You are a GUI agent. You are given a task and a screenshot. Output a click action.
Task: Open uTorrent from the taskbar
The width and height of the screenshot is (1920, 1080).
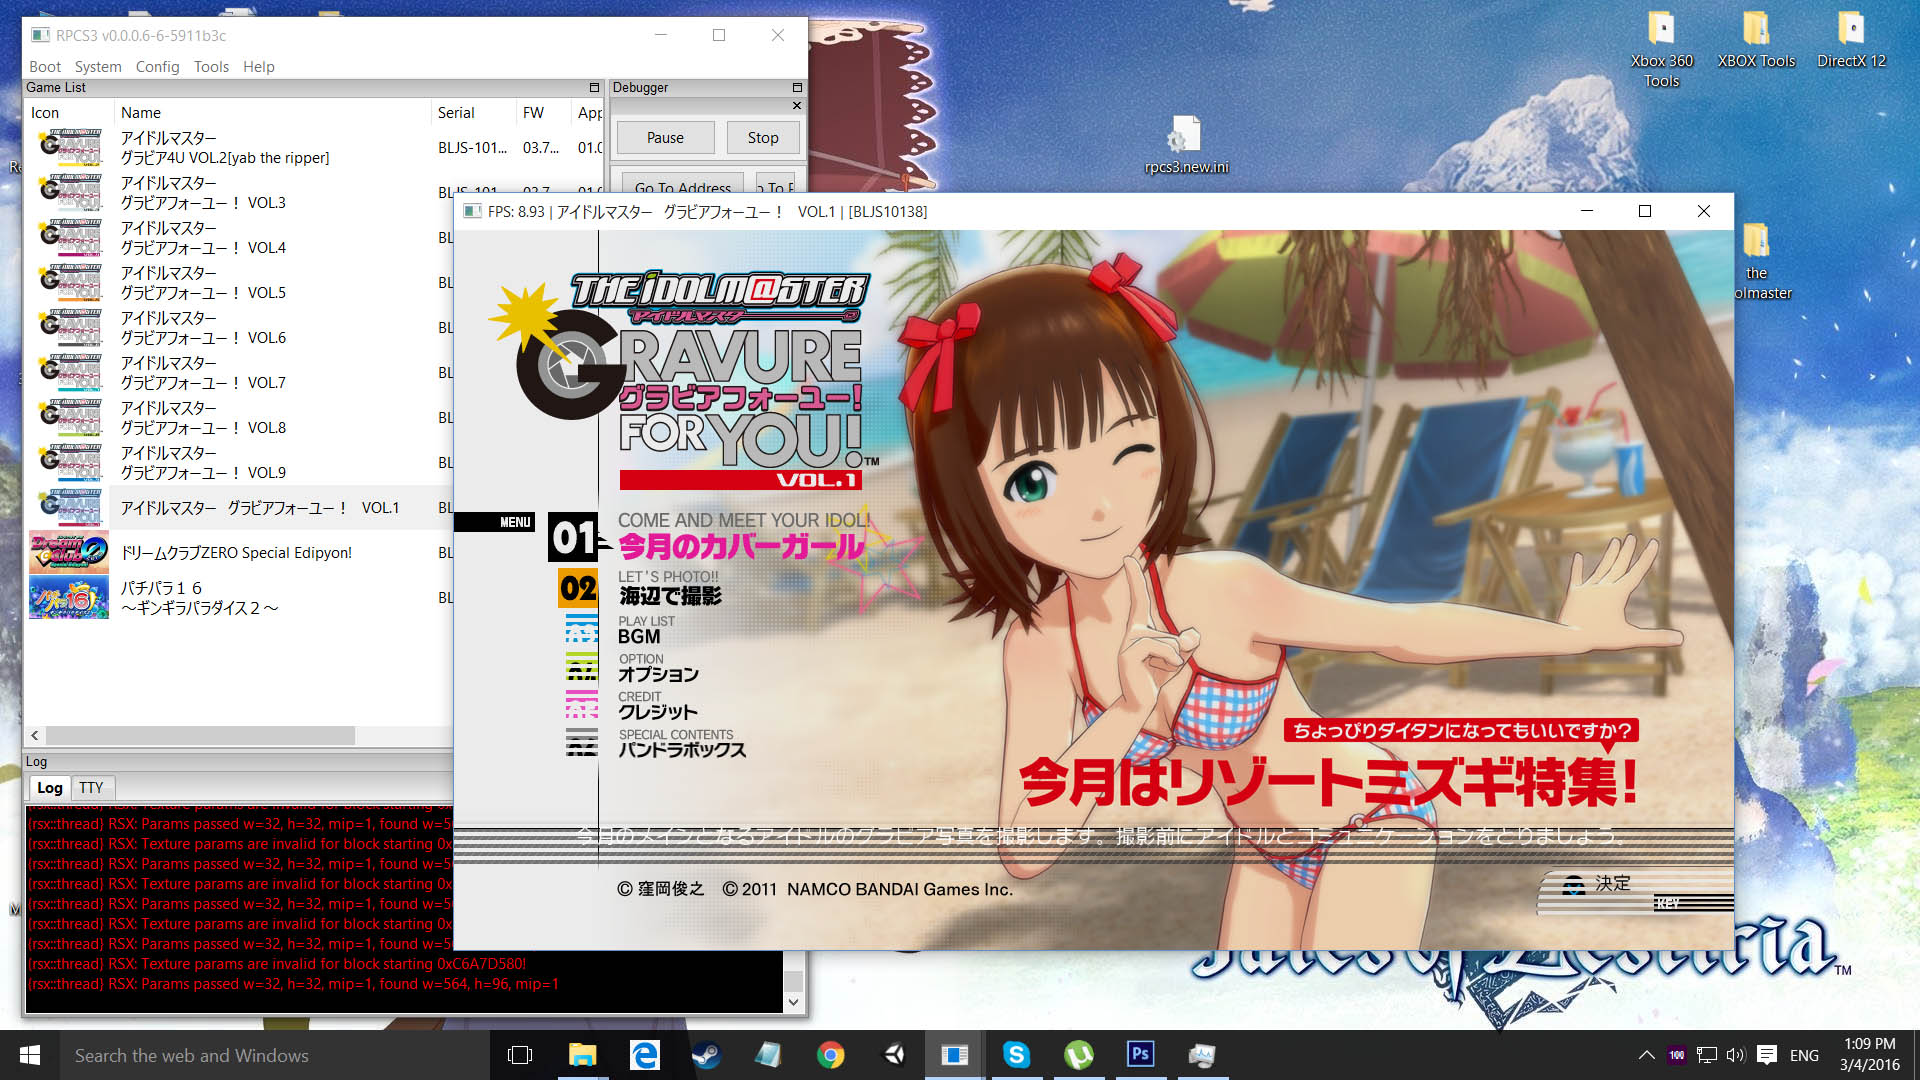coord(1078,1055)
